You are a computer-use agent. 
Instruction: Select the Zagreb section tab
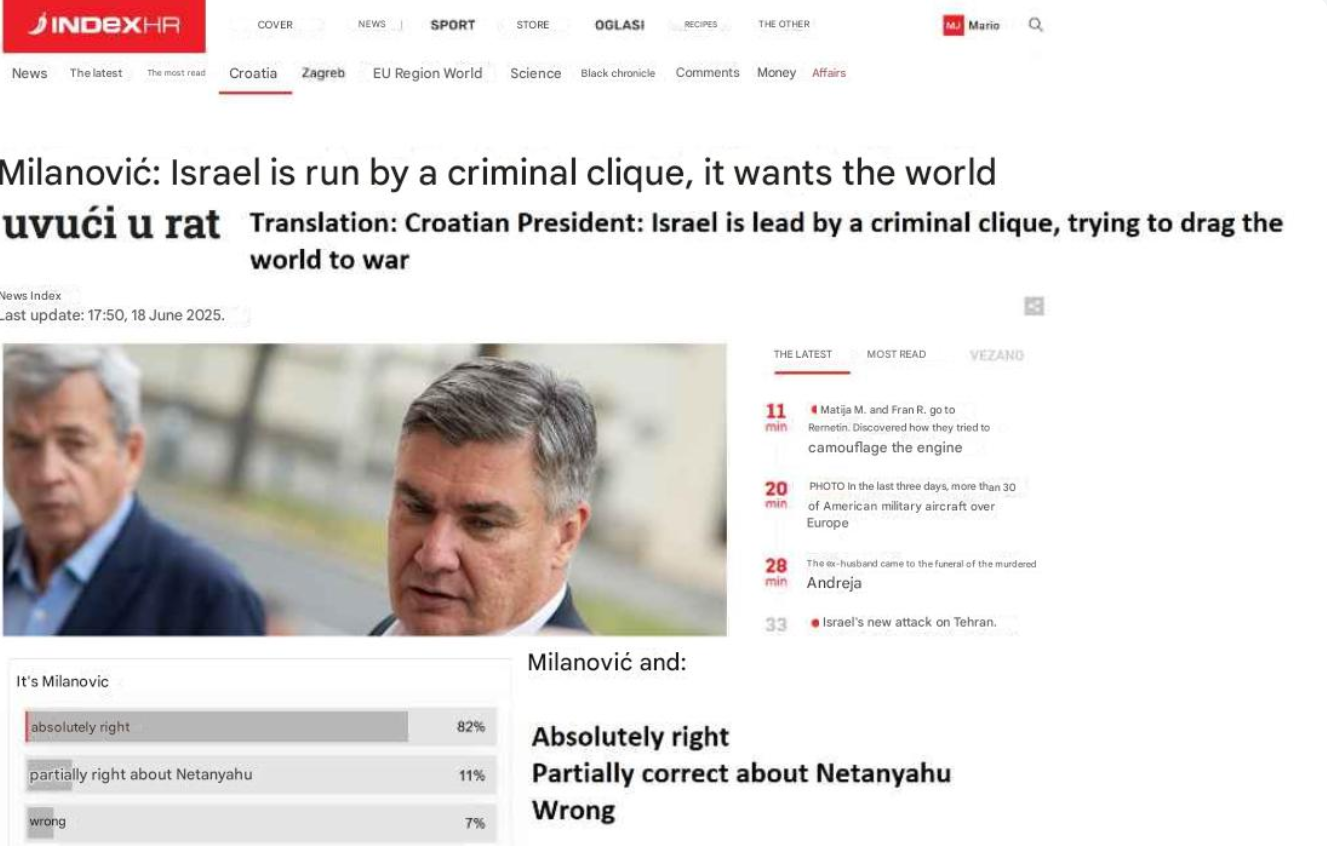click(323, 73)
